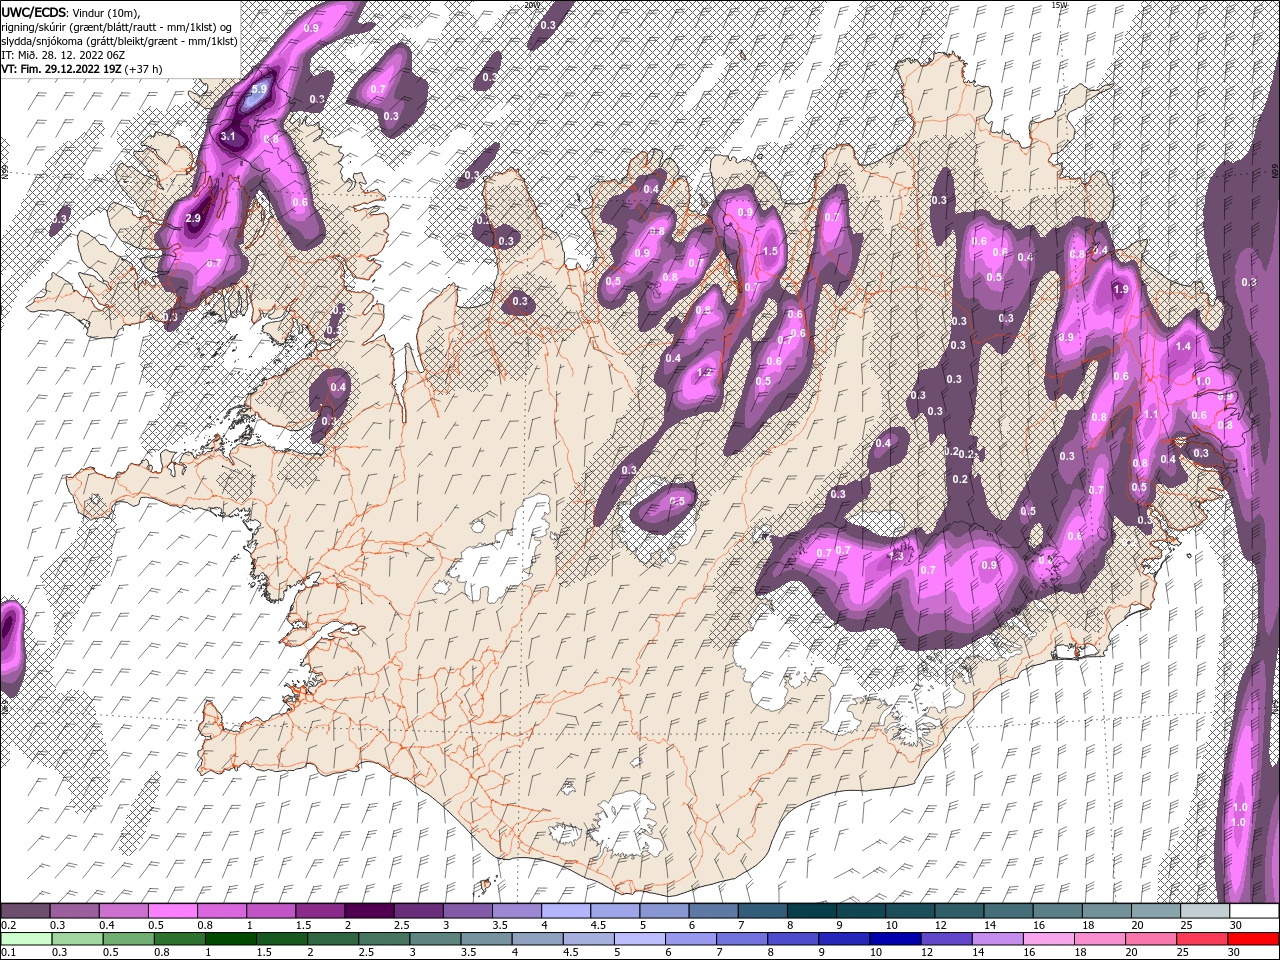This screenshot has width=1280, height=960.
Task: Click the 25 label in the upper legend row
Action: pyautogui.click(x=1187, y=925)
